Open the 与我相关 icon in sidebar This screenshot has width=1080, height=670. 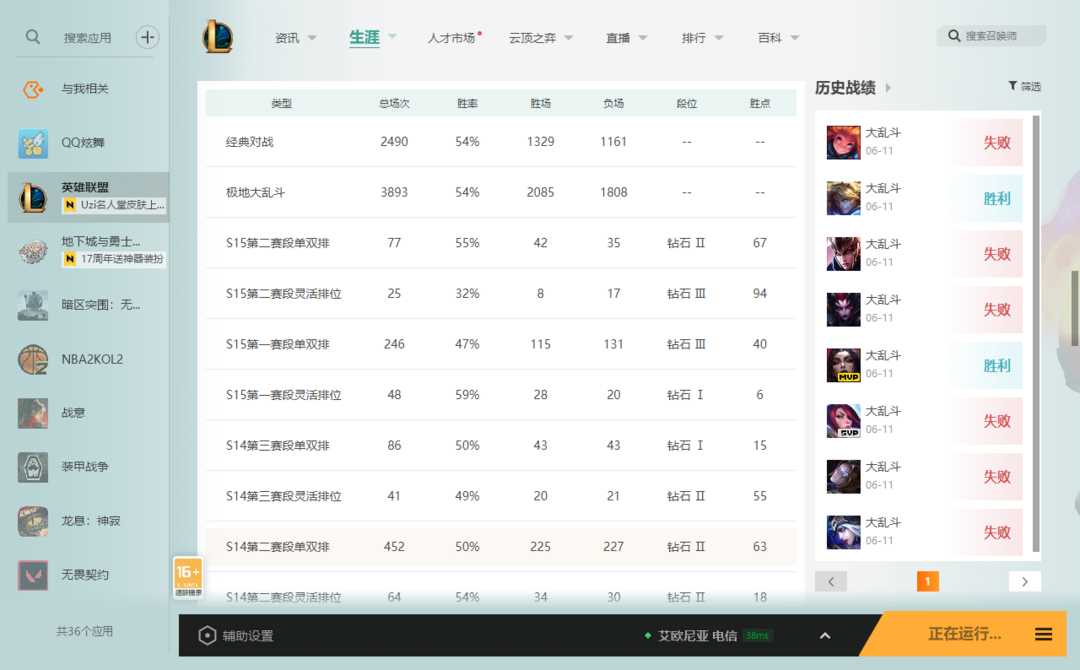point(33,89)
